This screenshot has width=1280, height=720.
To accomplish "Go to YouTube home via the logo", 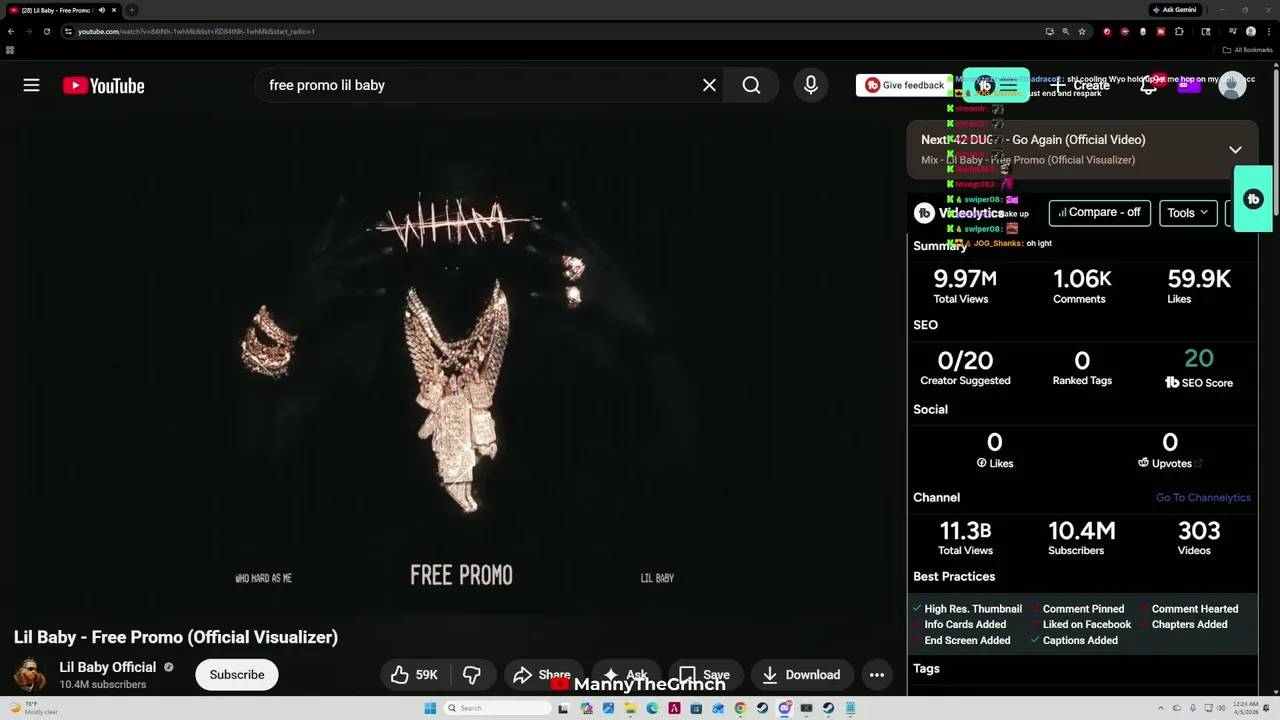I will [x=104, y=85].
